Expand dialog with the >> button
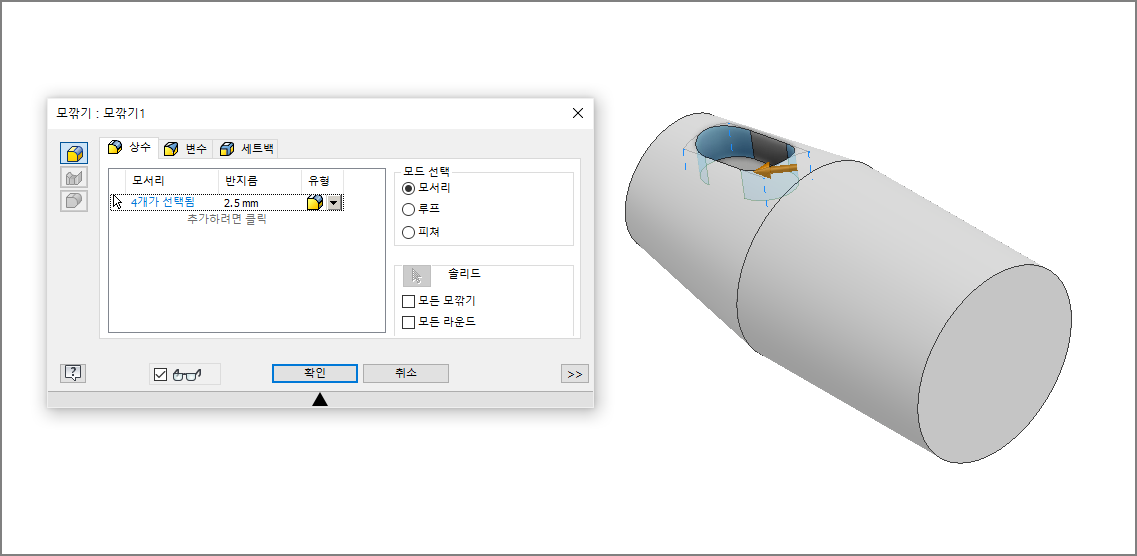 pyautogui.click(x=575, y=374)
